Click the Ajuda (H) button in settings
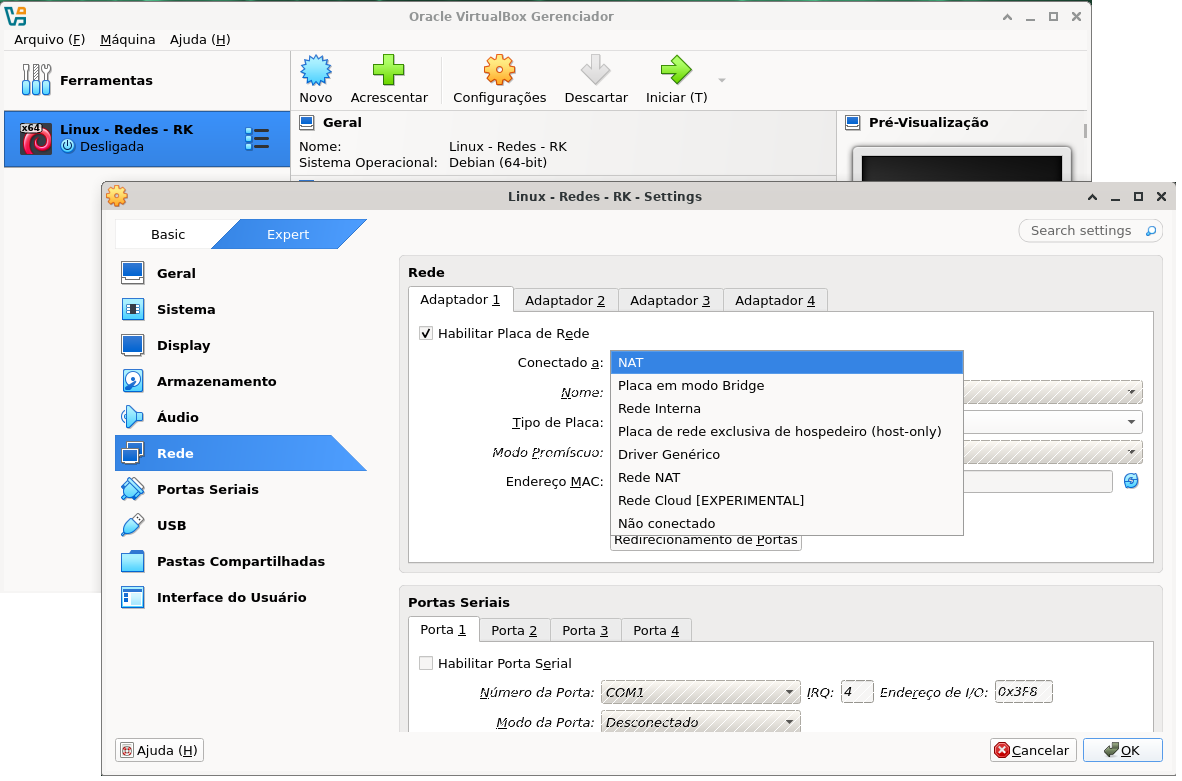The image size is (1182, 781). [159, 750]
